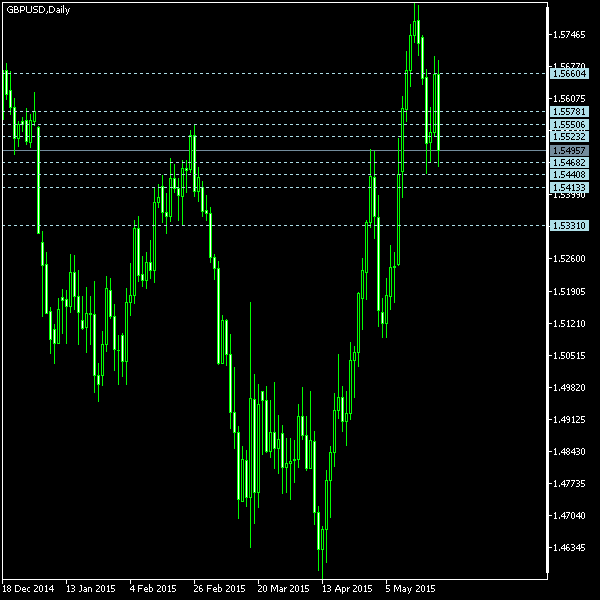This screenshot has height=600, width=600.
Task: Click the gray 1.54957 current price label
Action: click(569, 150)
